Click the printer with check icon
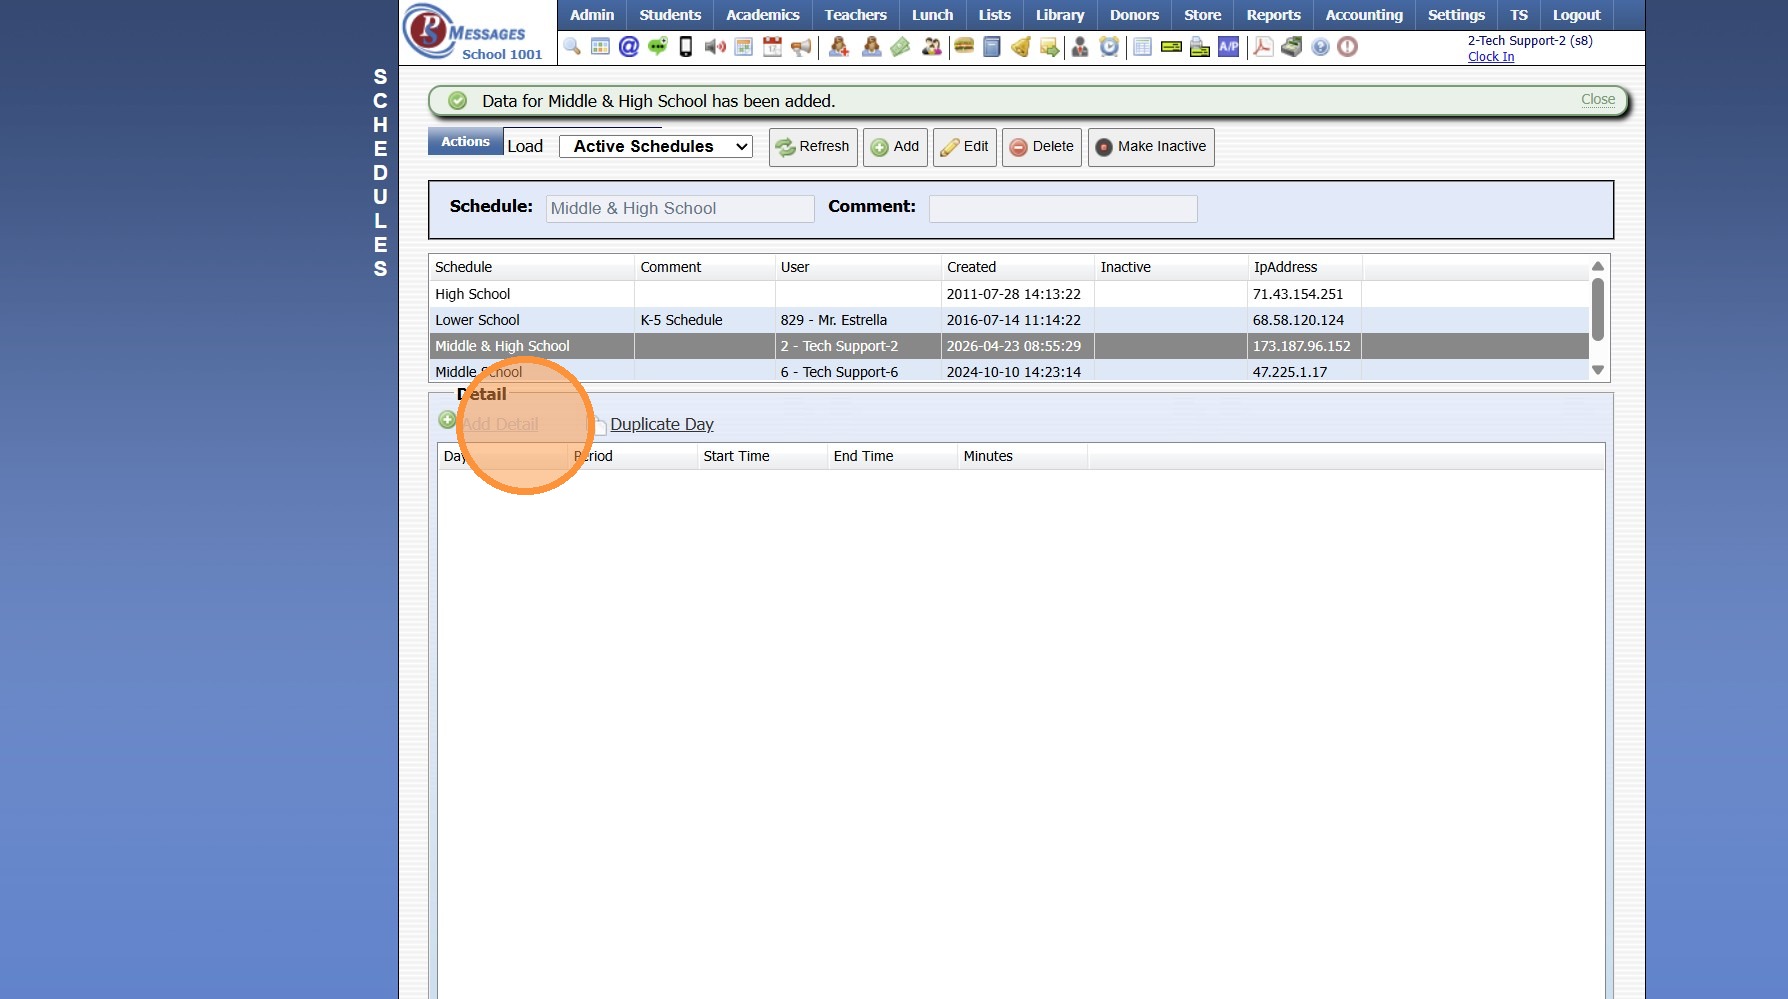This screenshot has height=999, width=1788. tap(1200, 47)
